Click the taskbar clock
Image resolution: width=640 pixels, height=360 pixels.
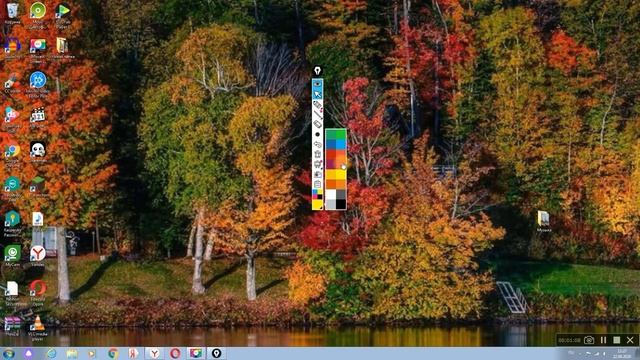coord(622,353)
